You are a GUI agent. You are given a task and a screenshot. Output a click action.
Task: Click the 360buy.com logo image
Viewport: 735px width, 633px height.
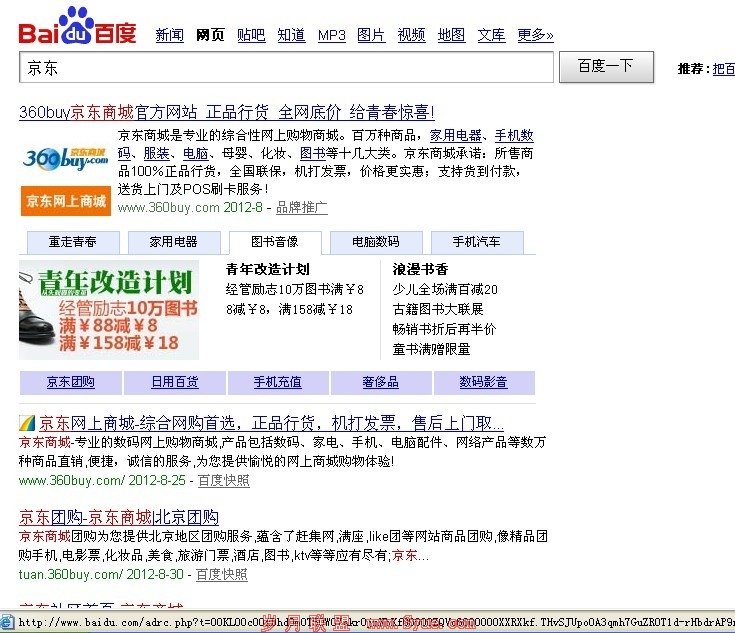pos(66,158)
